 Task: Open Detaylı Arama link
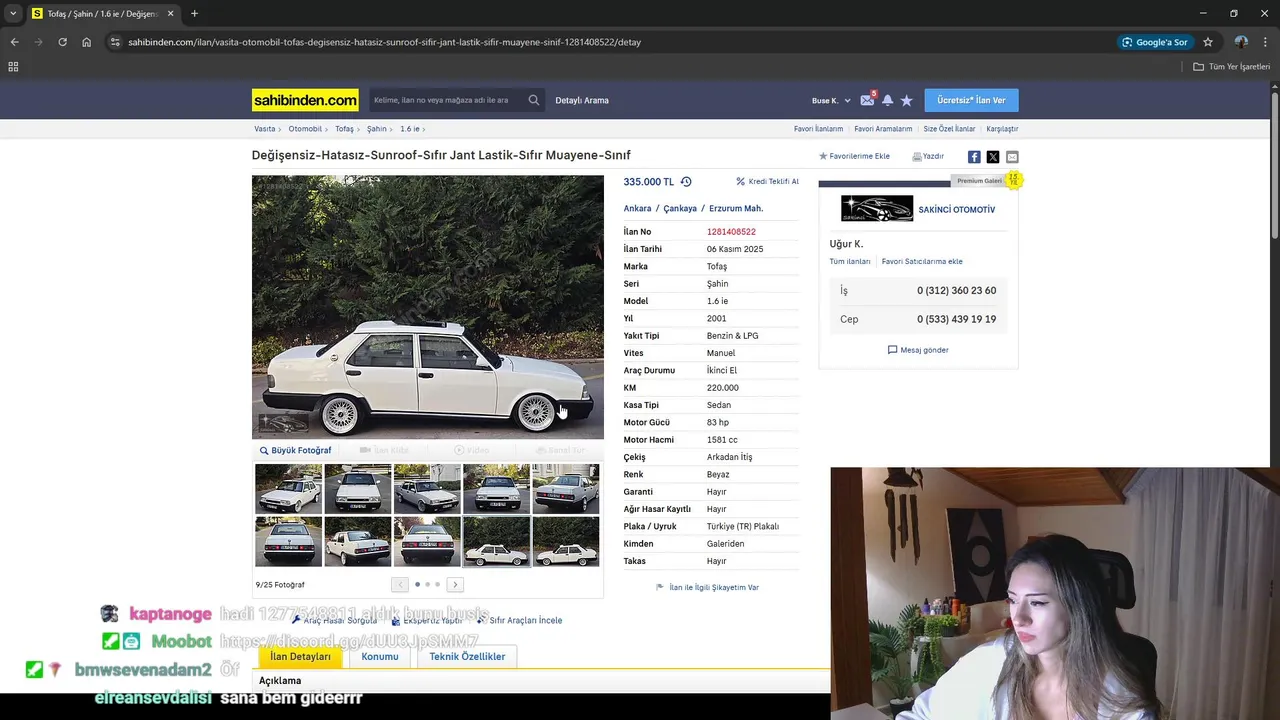tap(582, 100)
